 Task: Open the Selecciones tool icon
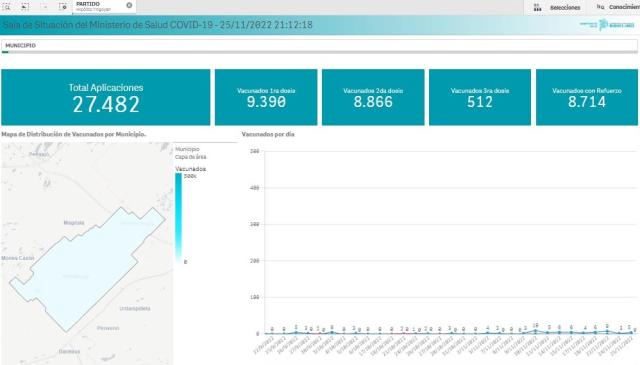click(538, 7)
